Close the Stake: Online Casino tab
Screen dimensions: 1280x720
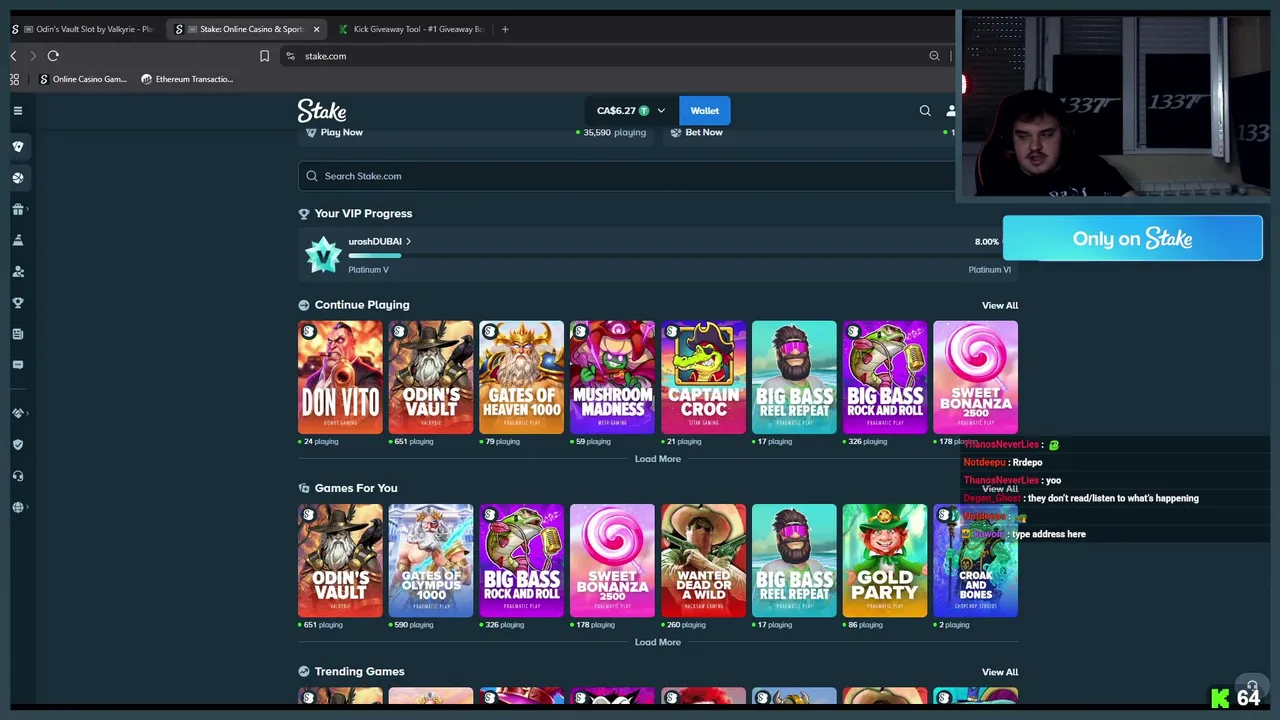316,29
